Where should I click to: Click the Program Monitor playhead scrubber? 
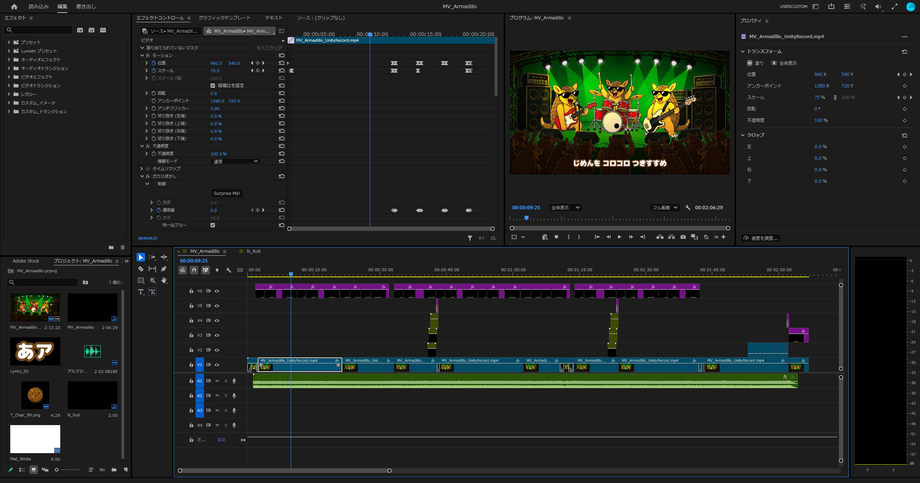point(526,218)
